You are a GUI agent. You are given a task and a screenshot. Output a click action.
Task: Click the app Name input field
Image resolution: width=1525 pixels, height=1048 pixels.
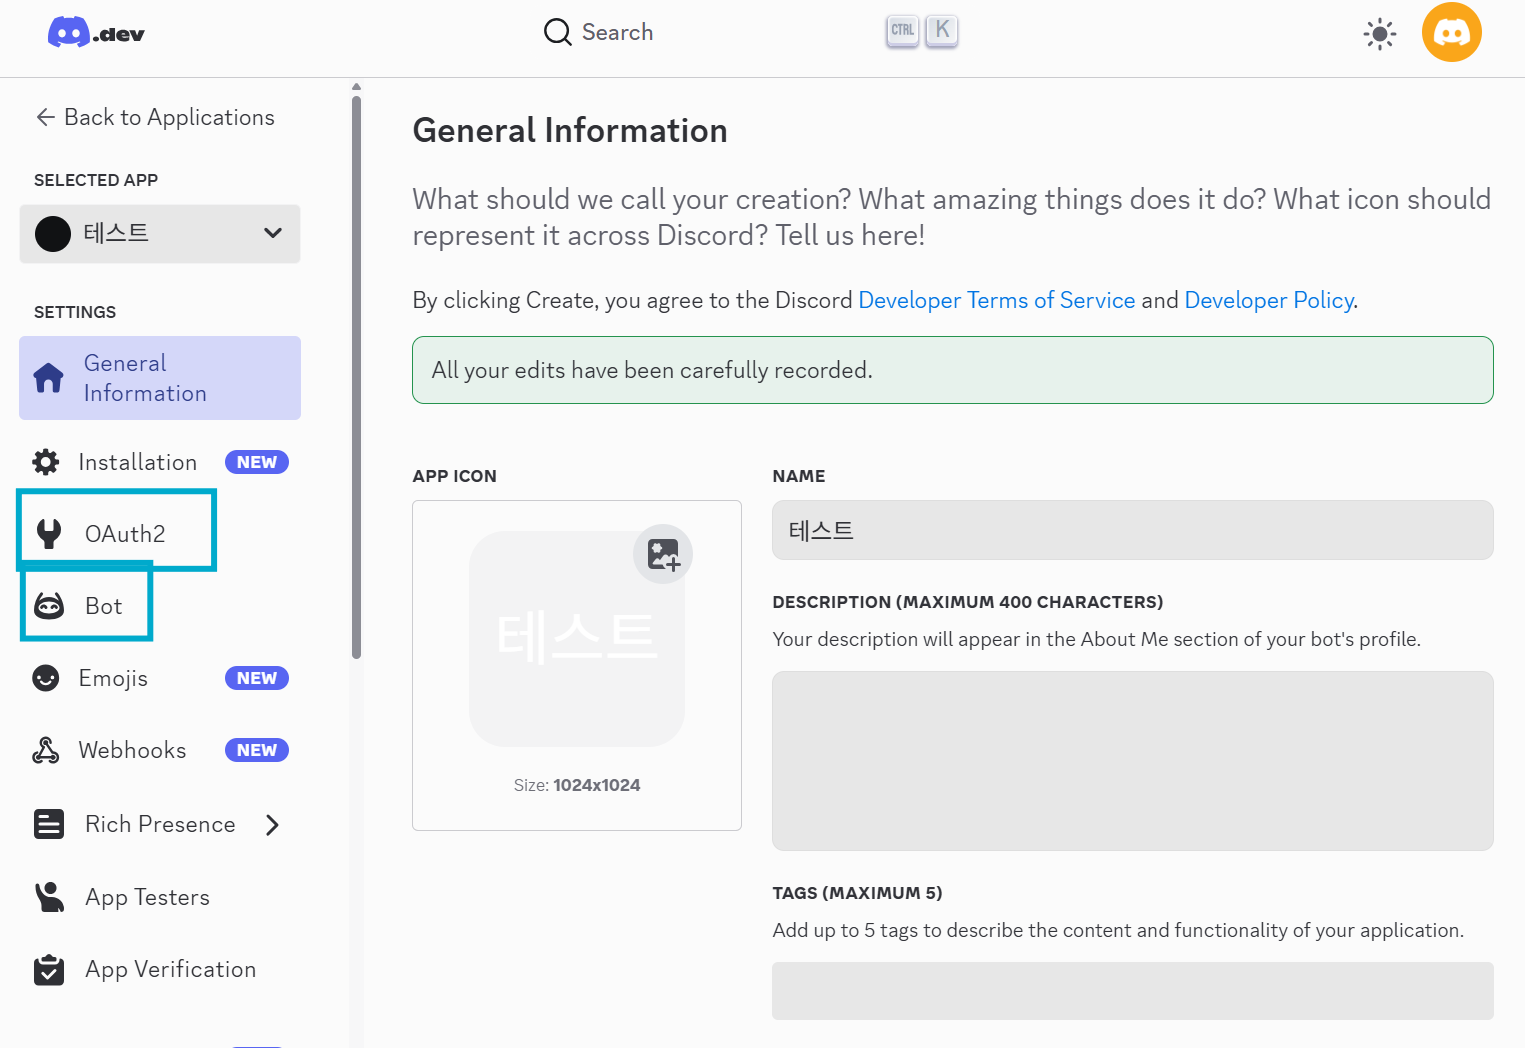(1132, 530)
